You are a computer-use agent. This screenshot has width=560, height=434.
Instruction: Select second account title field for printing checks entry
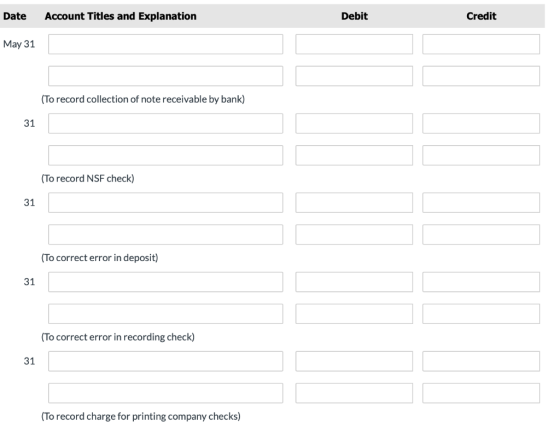pos(165,393)
